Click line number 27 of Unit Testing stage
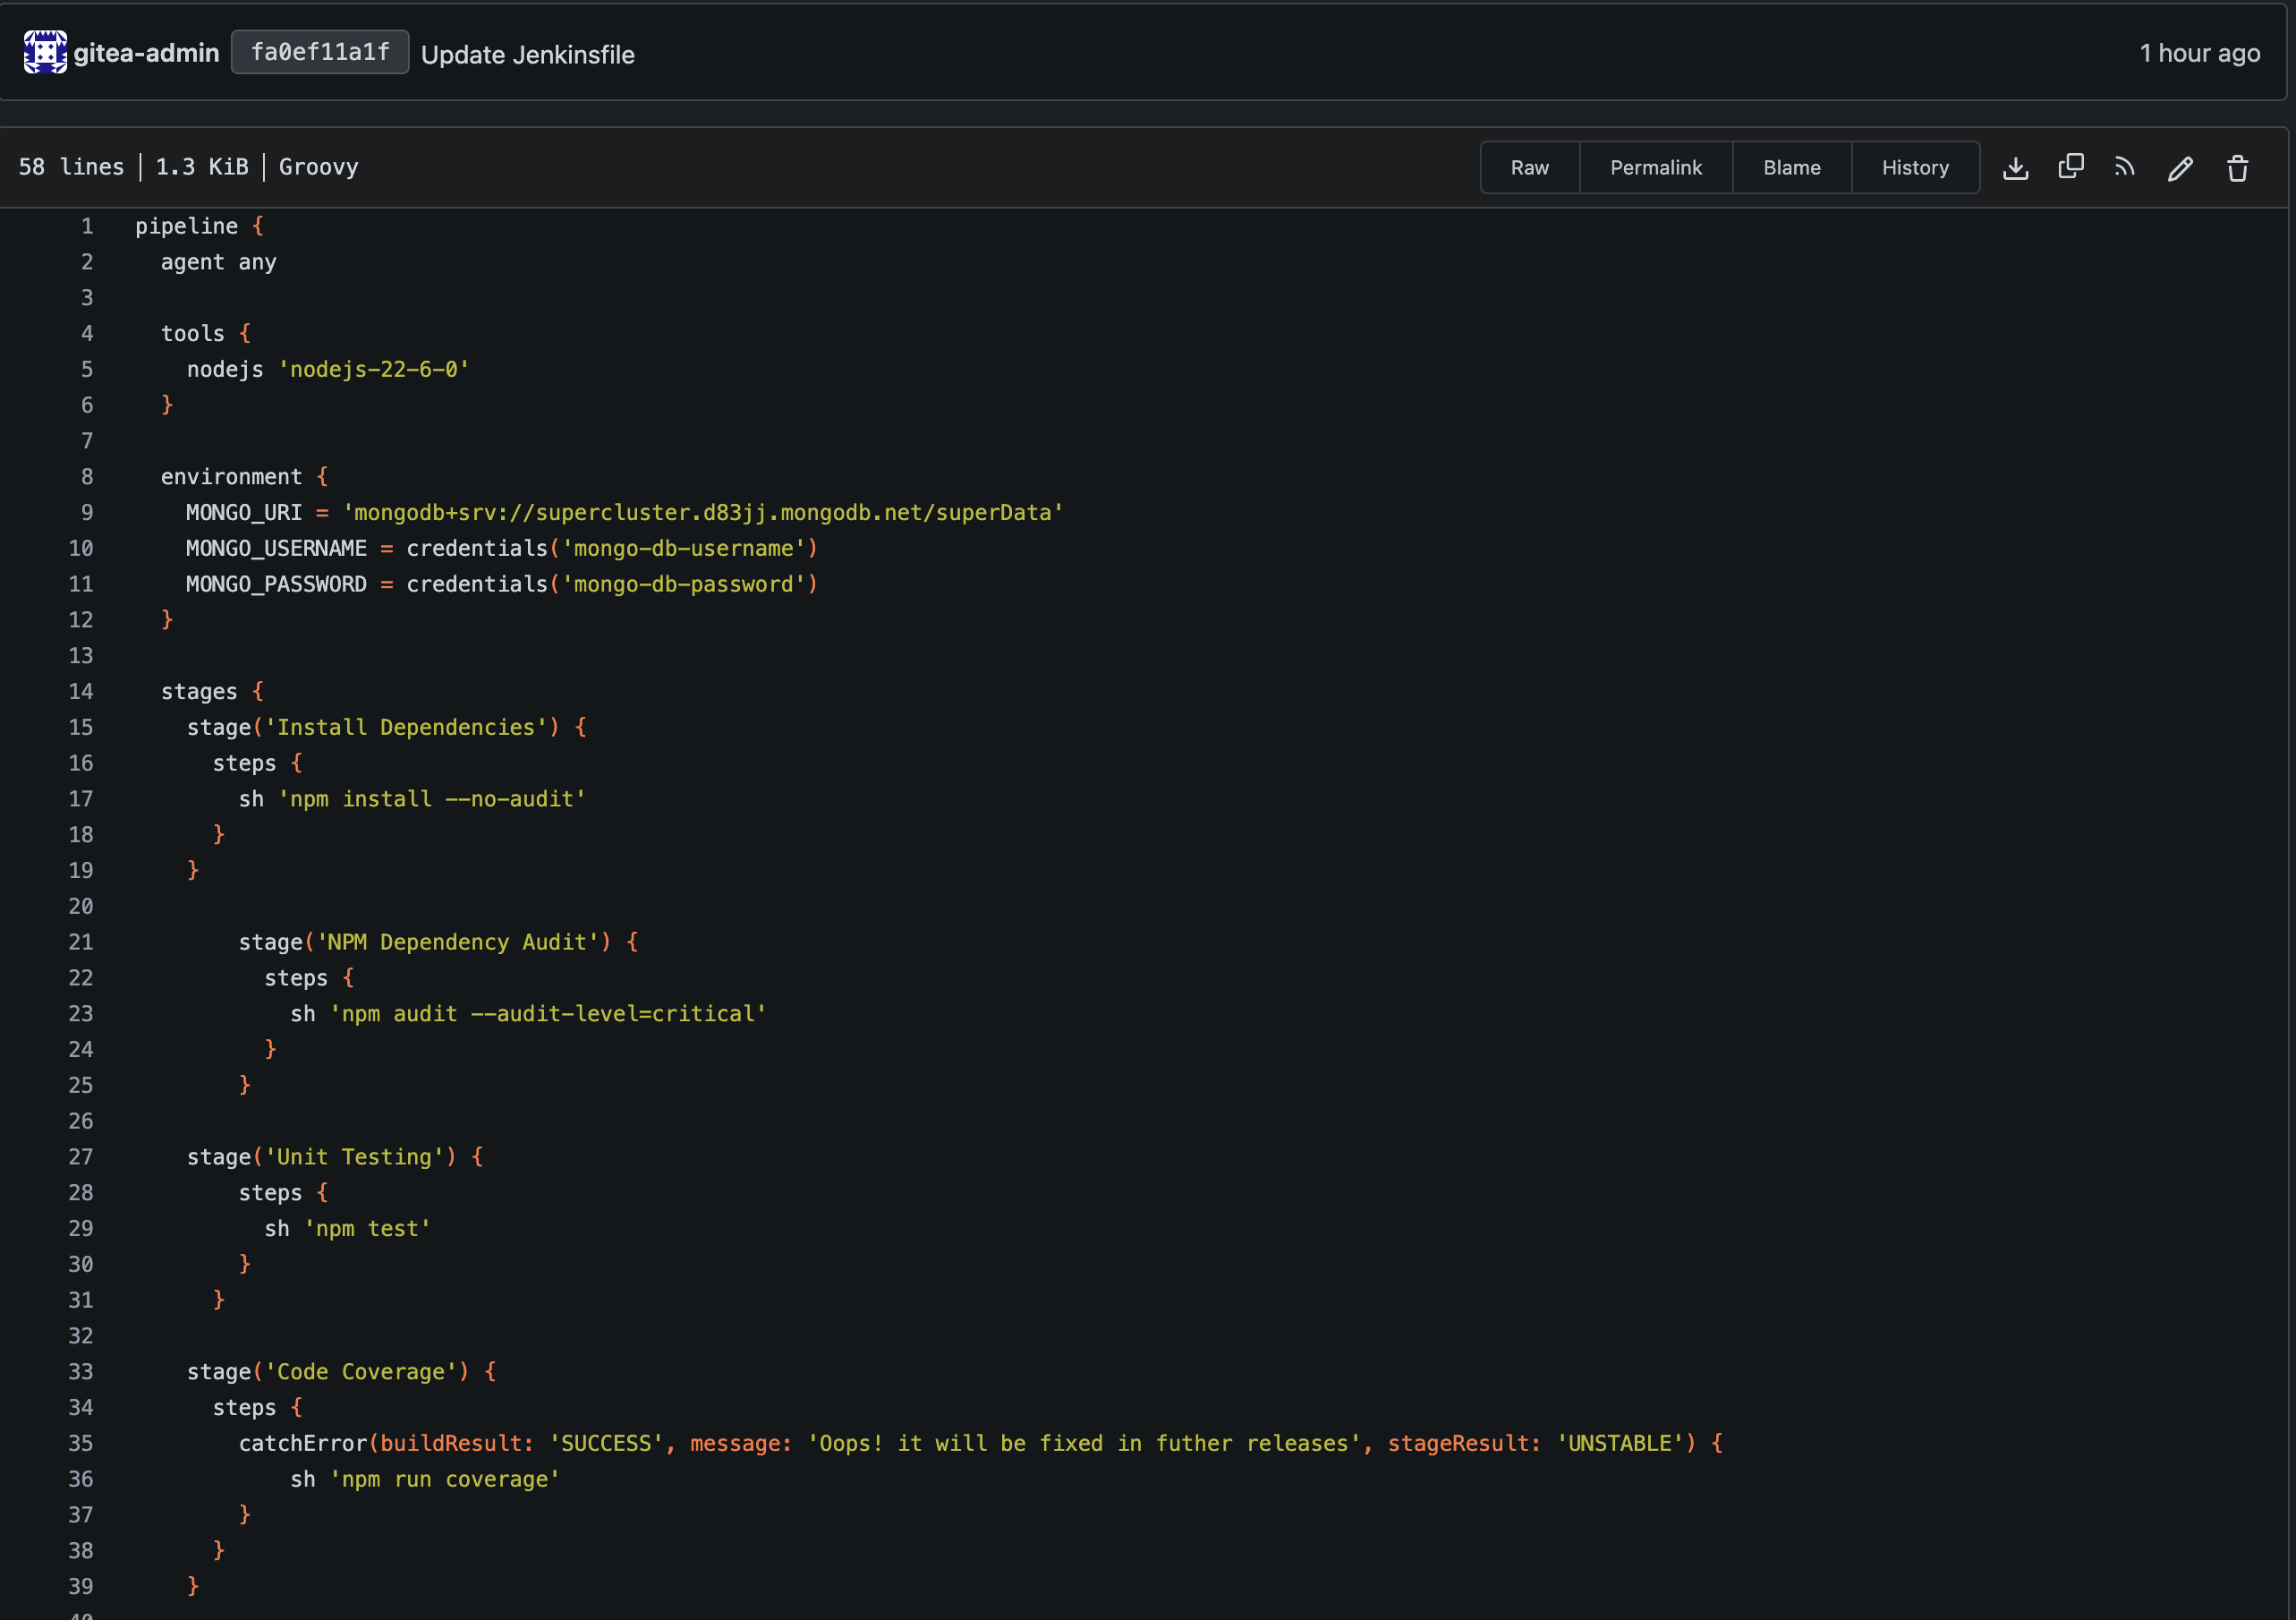 81,1157
